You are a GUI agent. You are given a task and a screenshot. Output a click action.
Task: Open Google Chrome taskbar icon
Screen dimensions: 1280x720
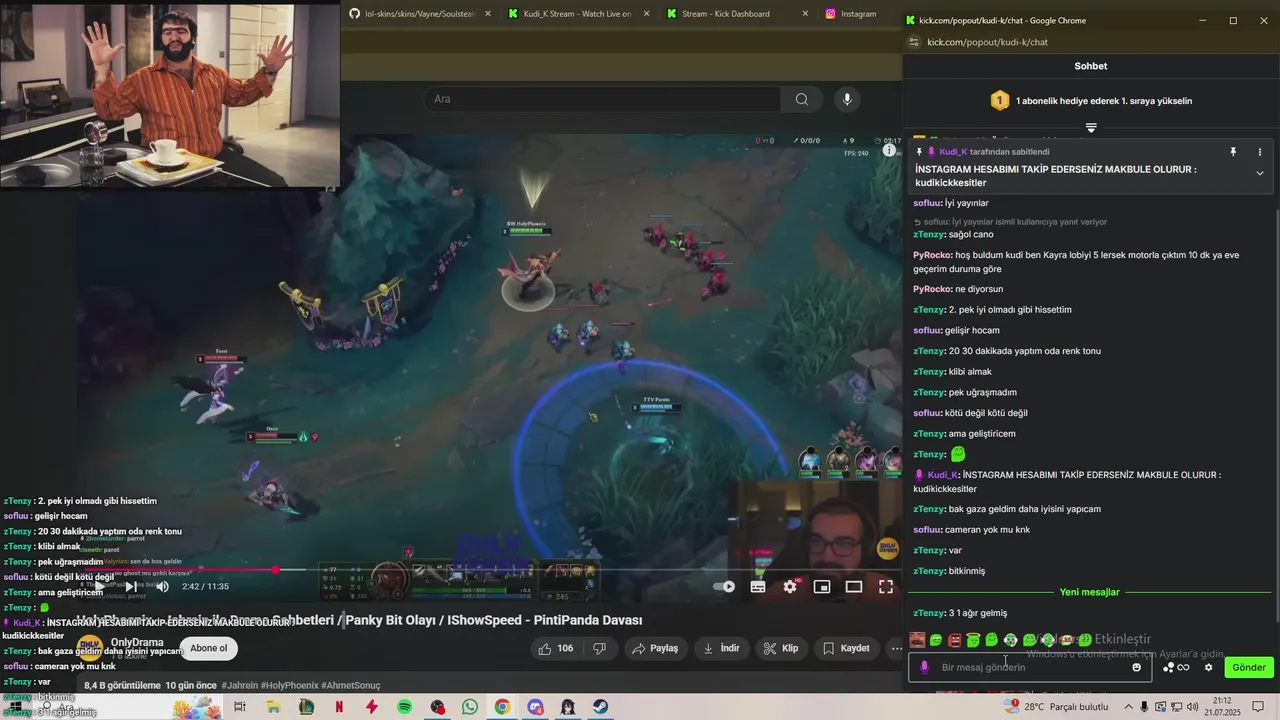[x=502, y=707]
